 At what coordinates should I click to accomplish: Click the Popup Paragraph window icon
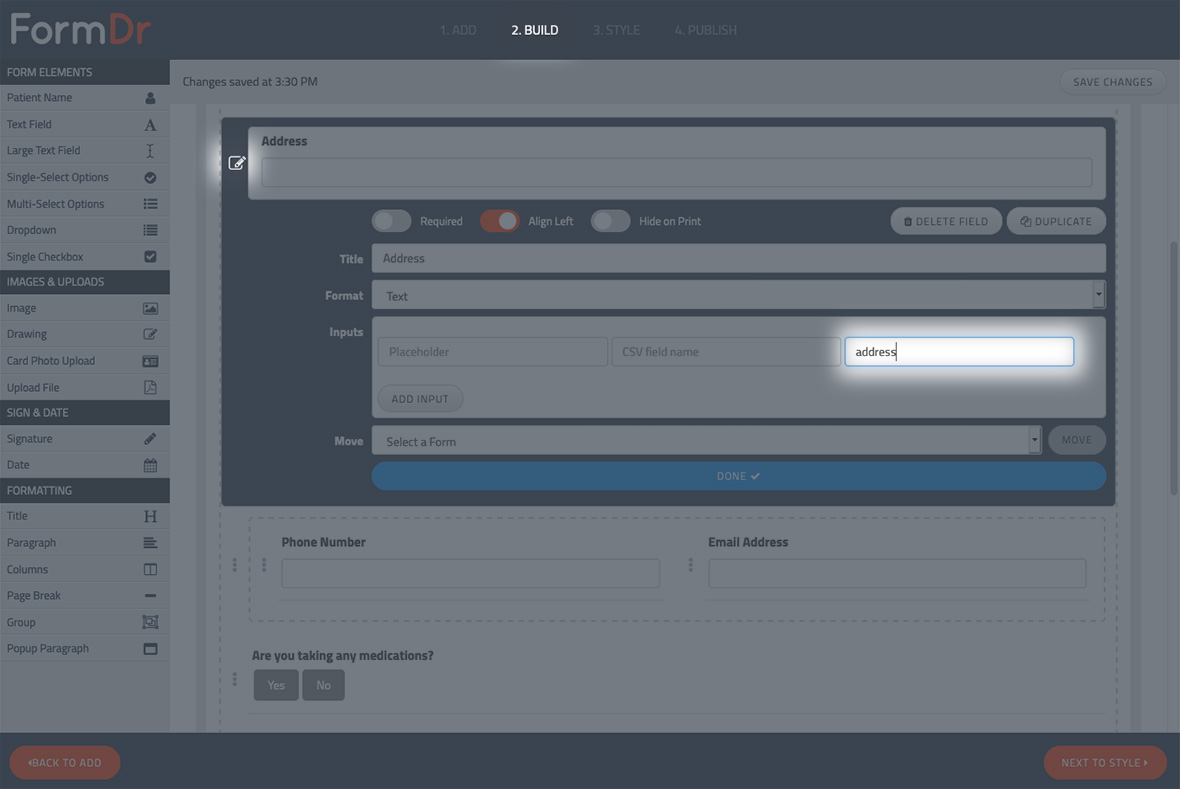tap(151, 649)
